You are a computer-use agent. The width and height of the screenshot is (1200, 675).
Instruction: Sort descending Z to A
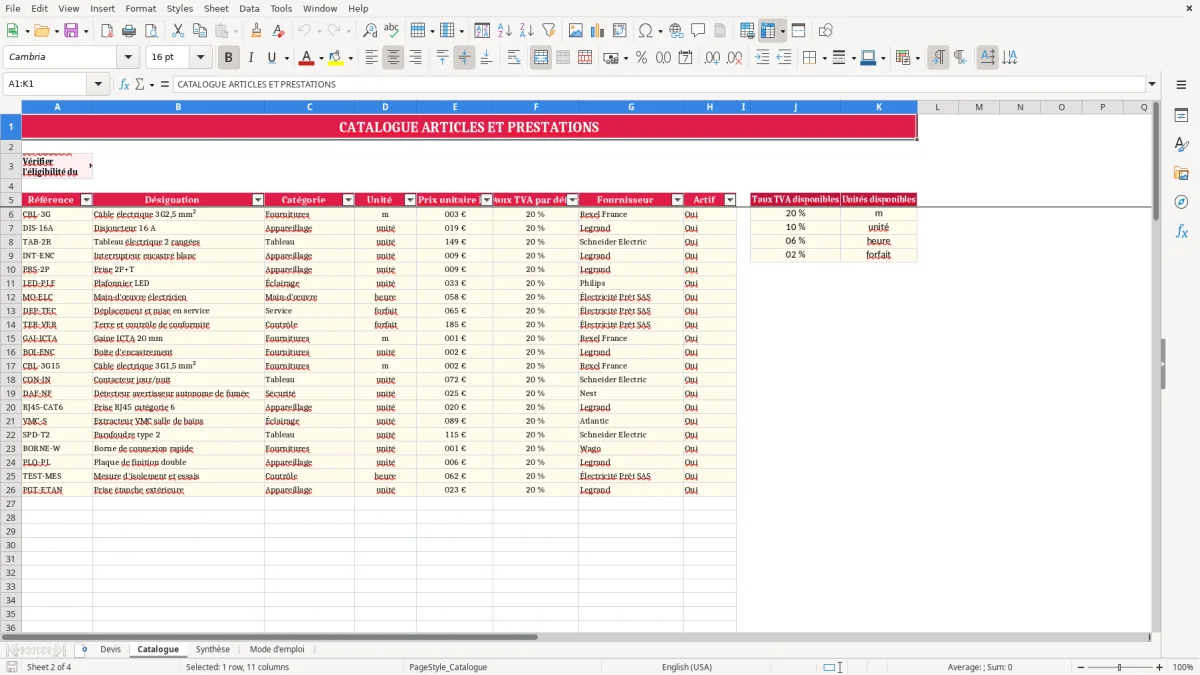click(x=527, y=31)
